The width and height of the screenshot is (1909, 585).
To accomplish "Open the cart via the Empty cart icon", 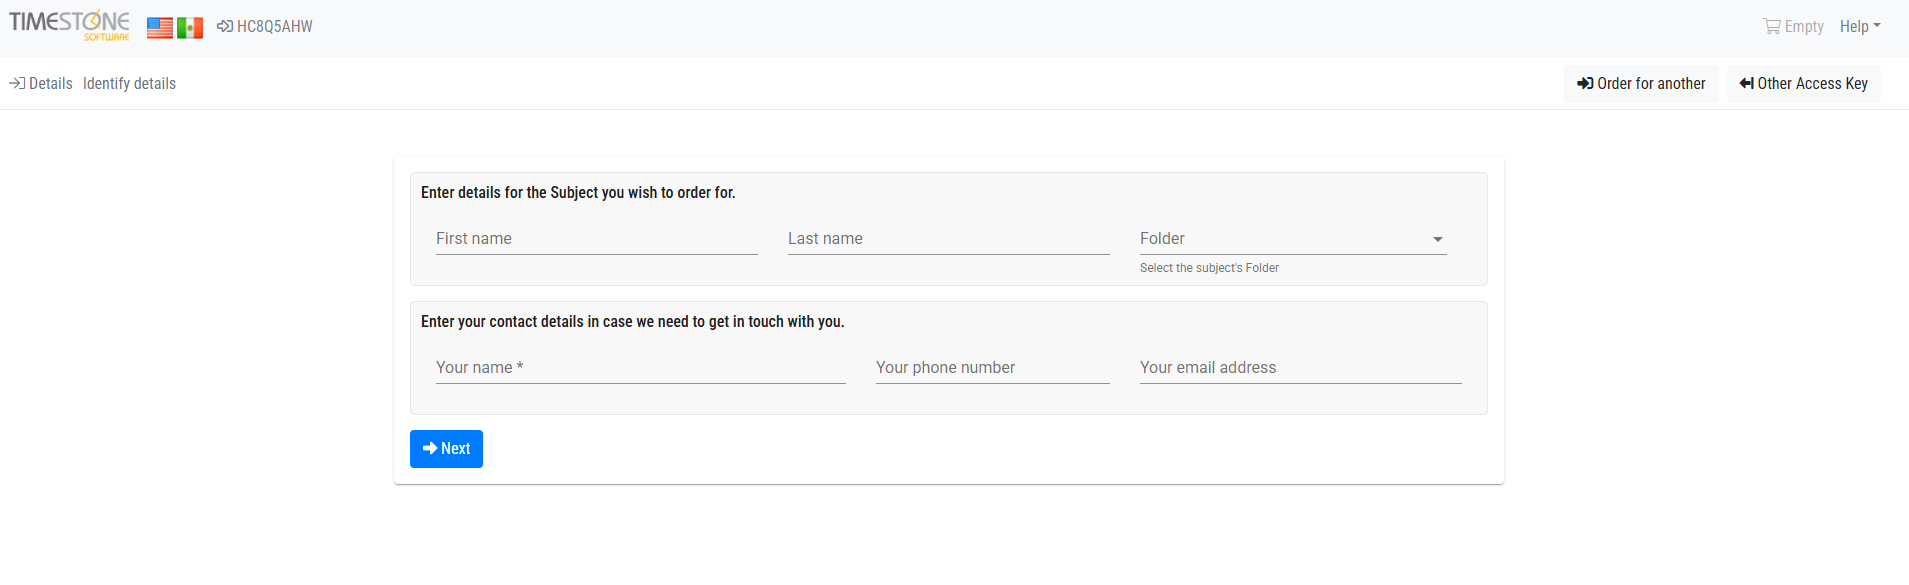I will click(1771, 26).
